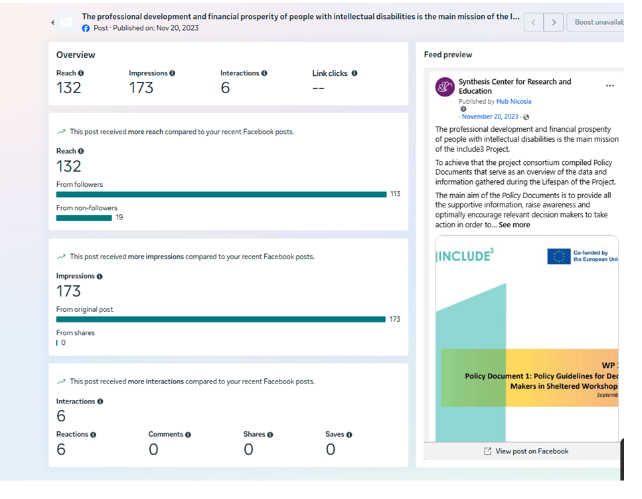Click the Reactions value 6
642x499 pixels.
61,449
